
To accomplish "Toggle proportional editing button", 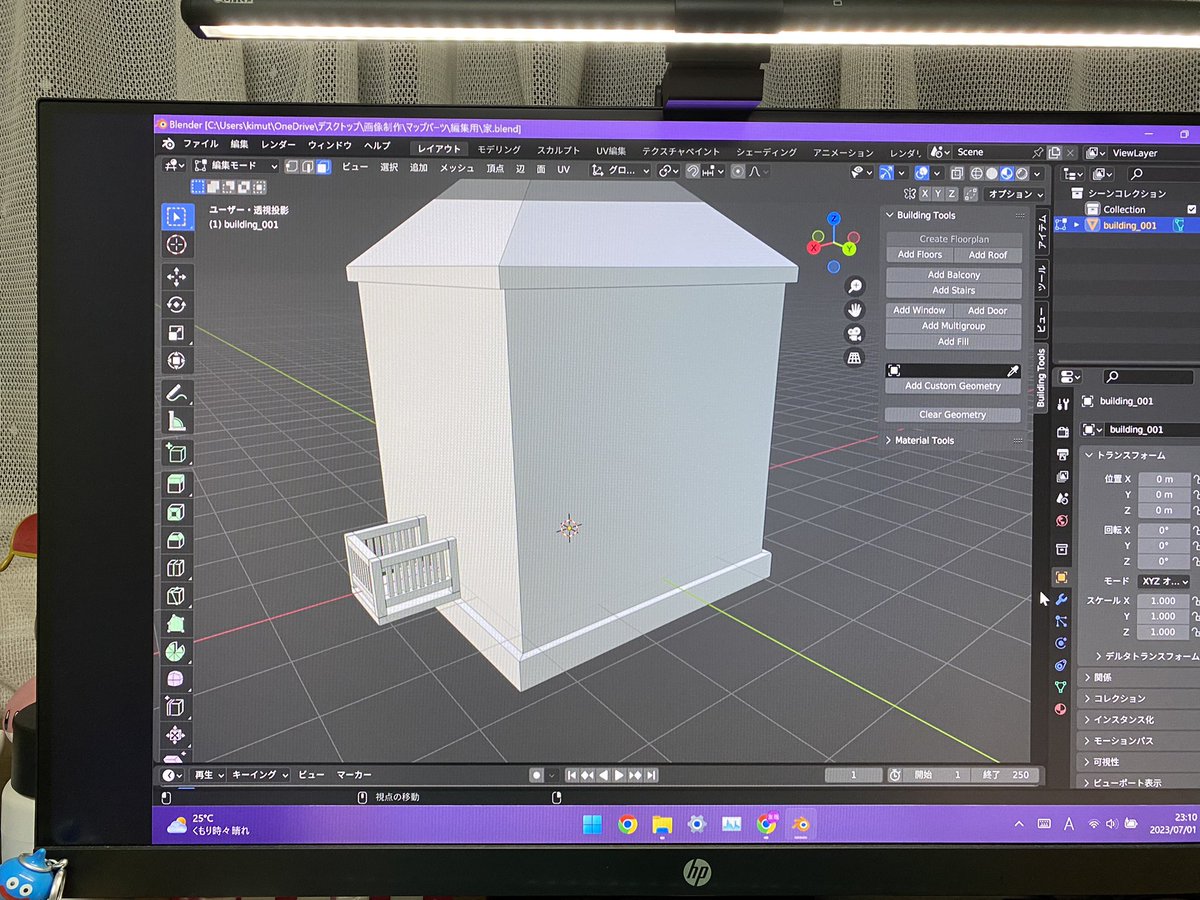I will 738,171.
